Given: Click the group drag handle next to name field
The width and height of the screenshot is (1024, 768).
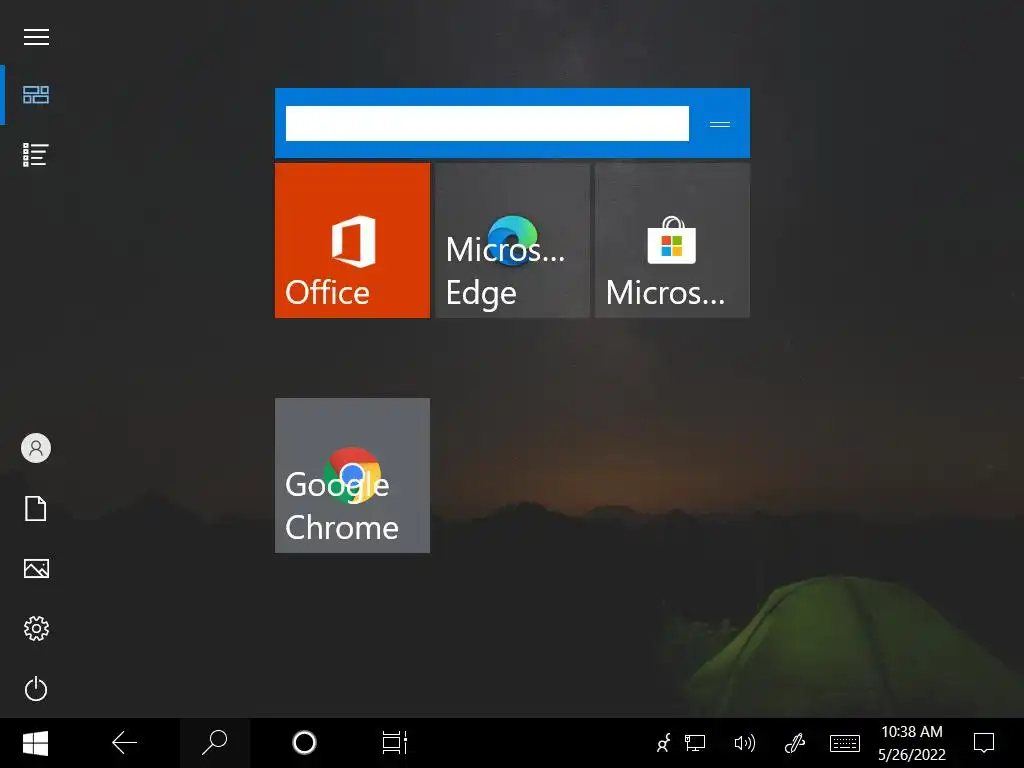Looking at the screenshot, I should tap(720, 124).
